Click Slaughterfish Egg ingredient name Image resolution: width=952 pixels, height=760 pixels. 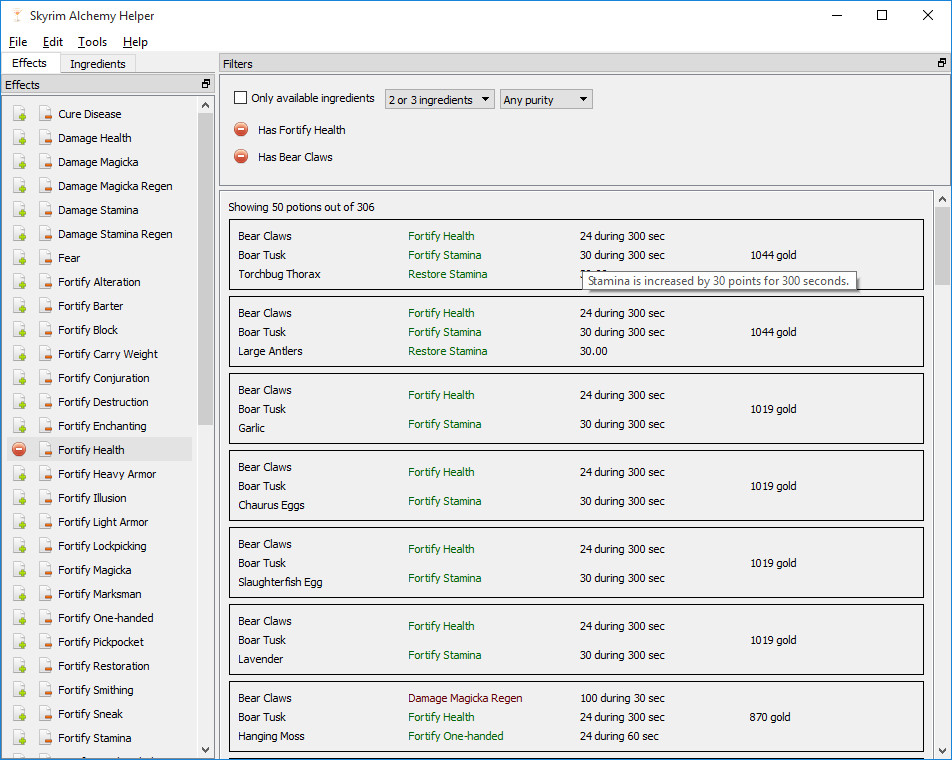(x=280, y=582)
